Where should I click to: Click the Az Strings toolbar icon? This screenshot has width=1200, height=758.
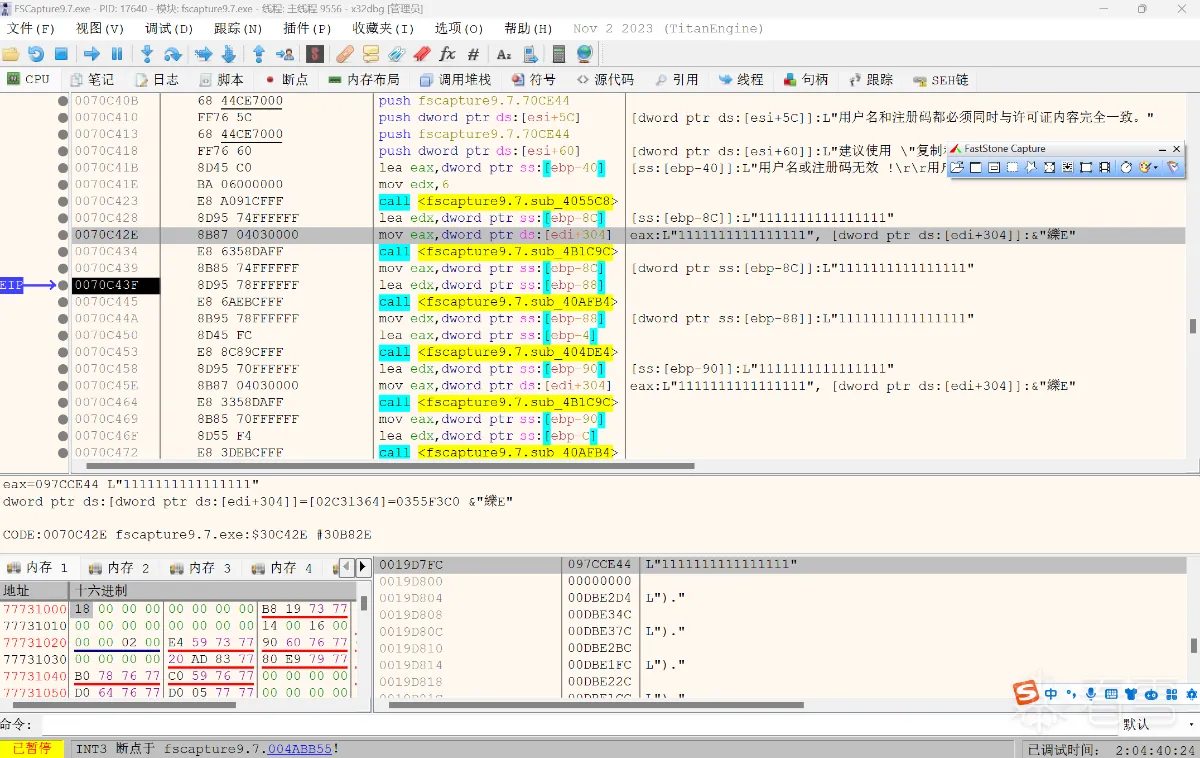click(504, 54)
